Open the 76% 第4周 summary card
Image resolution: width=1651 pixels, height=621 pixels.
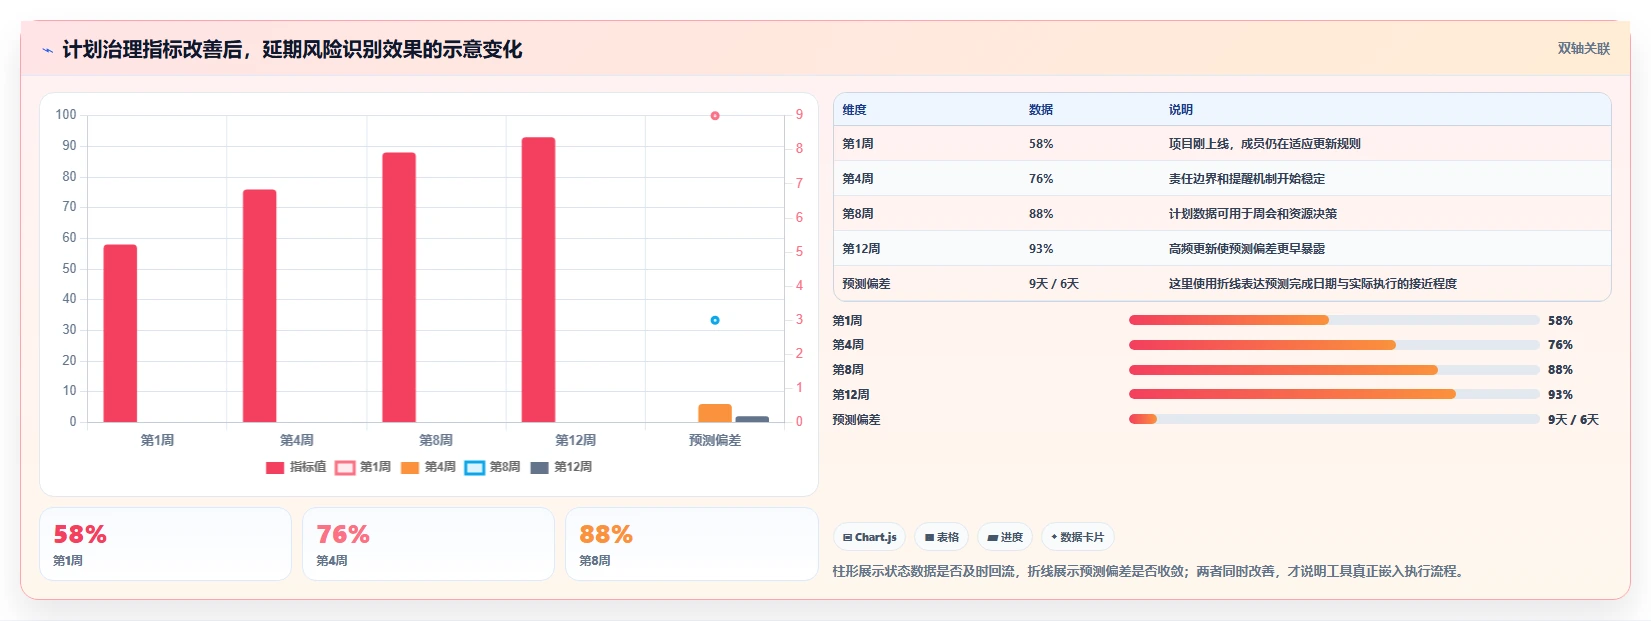(x=428, y=544)
